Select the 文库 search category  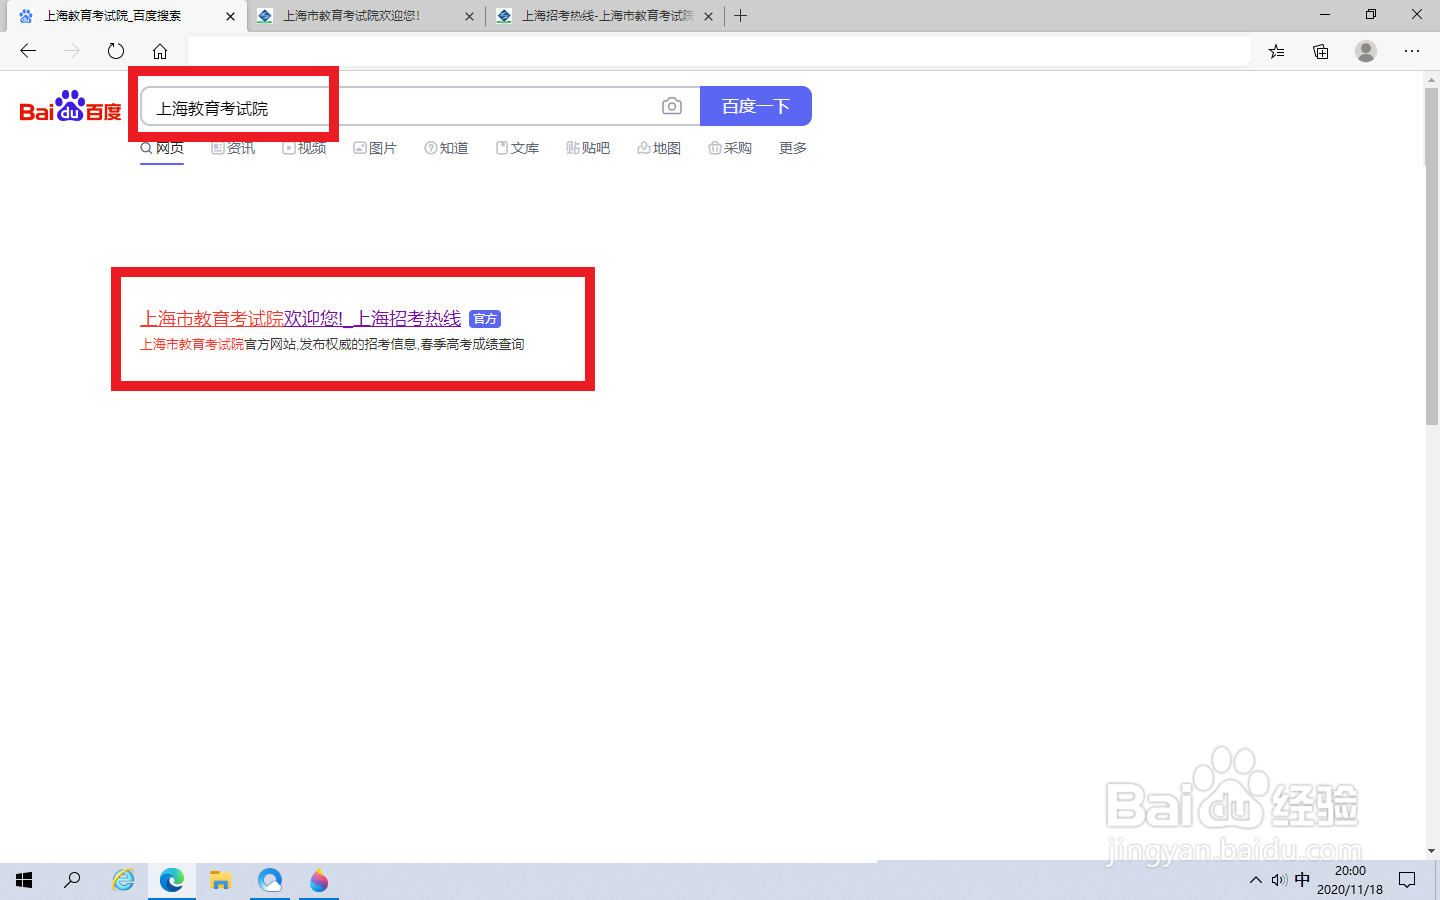click(x=517, y=148)
